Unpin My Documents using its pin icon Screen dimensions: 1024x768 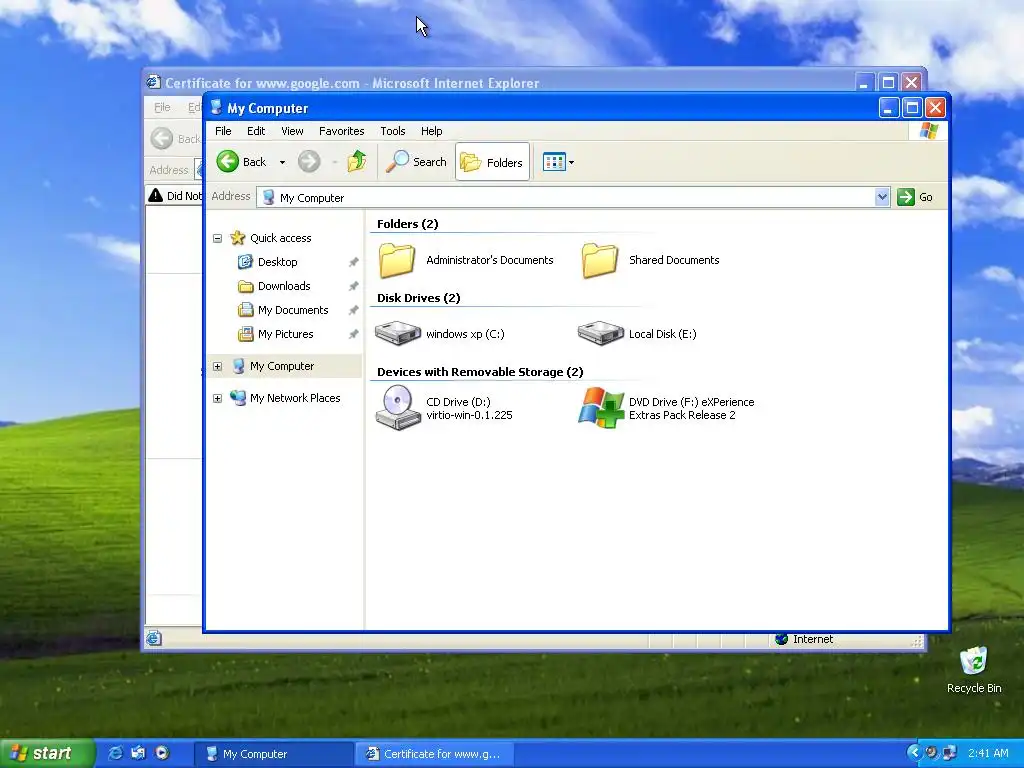tap(353, 310)
